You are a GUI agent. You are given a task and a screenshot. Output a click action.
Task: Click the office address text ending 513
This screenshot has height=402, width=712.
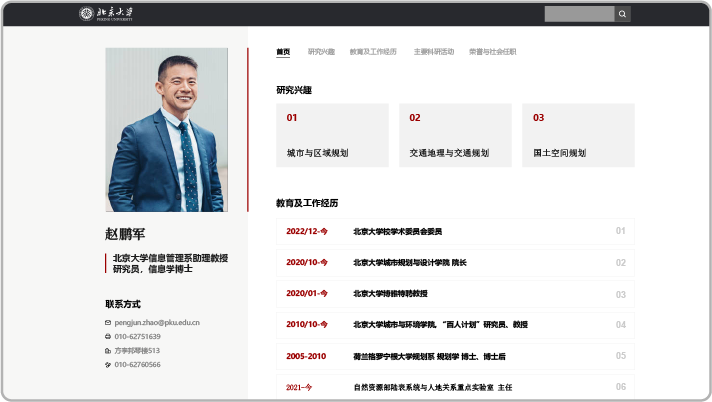137,351
